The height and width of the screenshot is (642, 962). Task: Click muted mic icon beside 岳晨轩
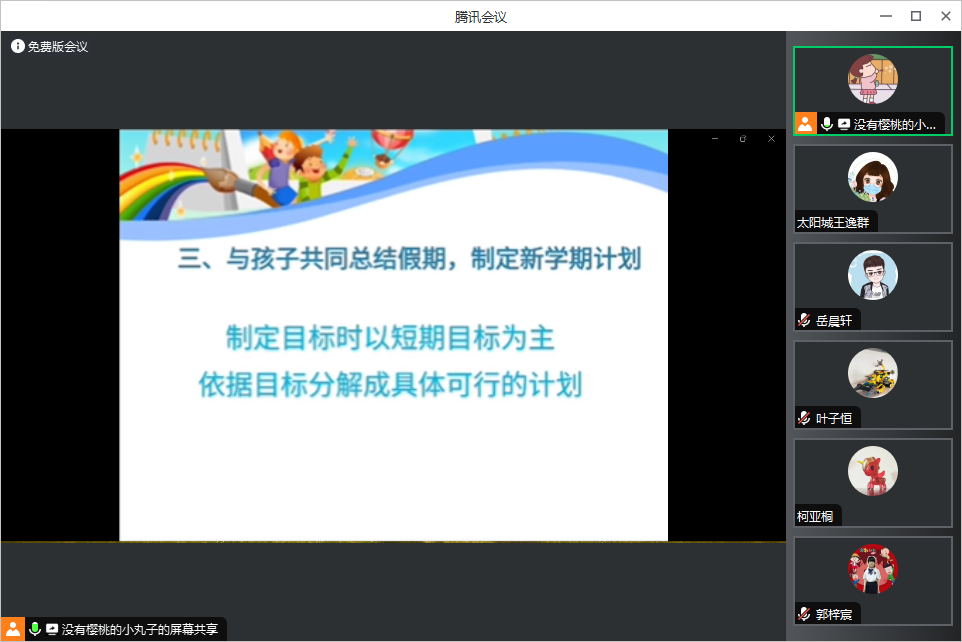pos(804,320)
